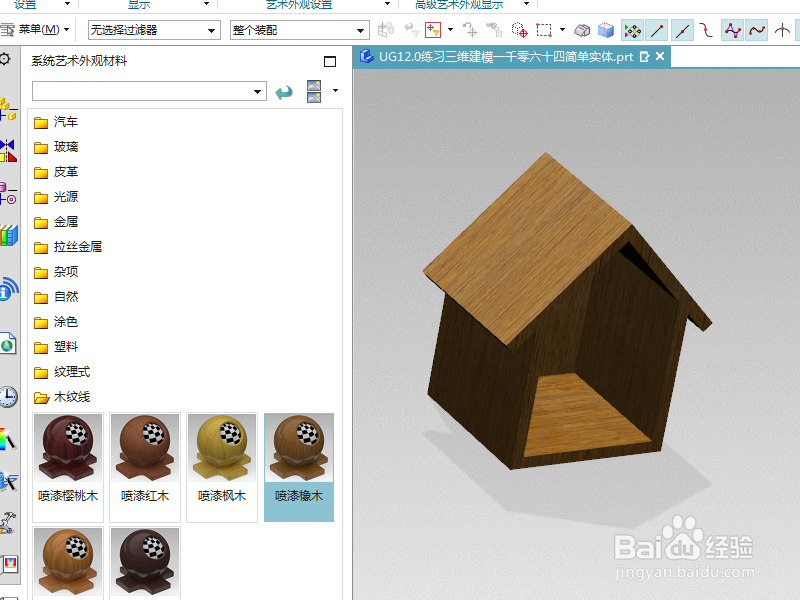Open the 光源 material folder
This screenshot has height=600, width=800.
click(x=56, y=197)
